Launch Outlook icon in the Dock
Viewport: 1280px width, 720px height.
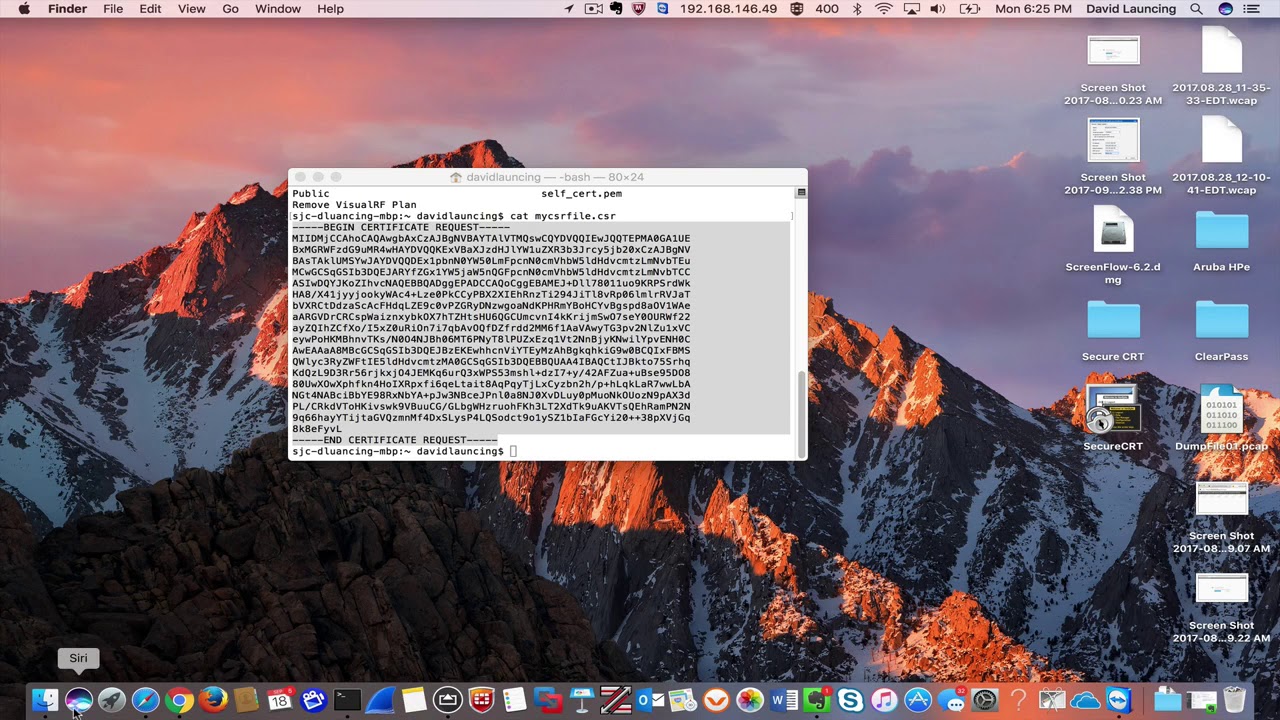coord(649,700)
